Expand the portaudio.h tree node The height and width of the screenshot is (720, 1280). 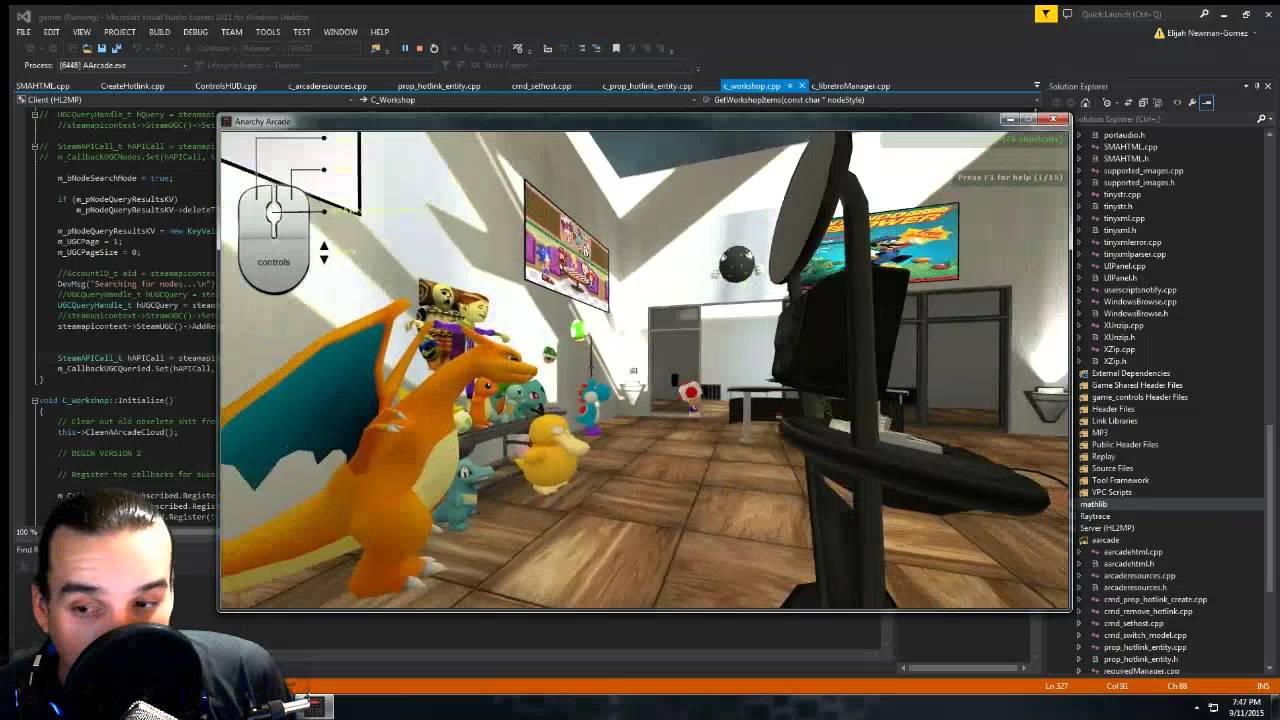click(1079, 135)
